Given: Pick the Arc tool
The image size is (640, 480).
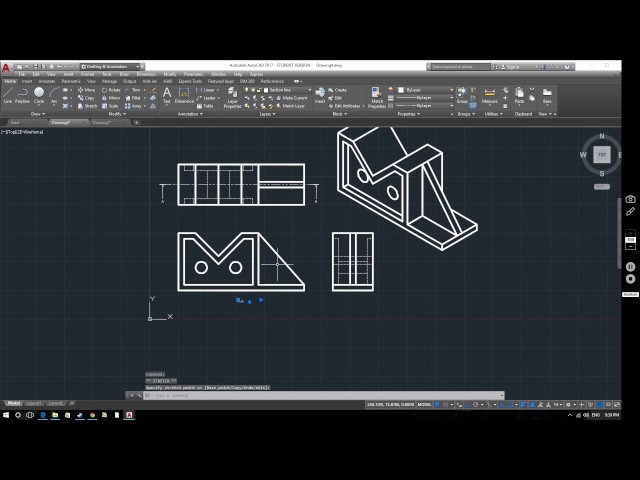Looking at the screenshot, I should coord(54,96).
